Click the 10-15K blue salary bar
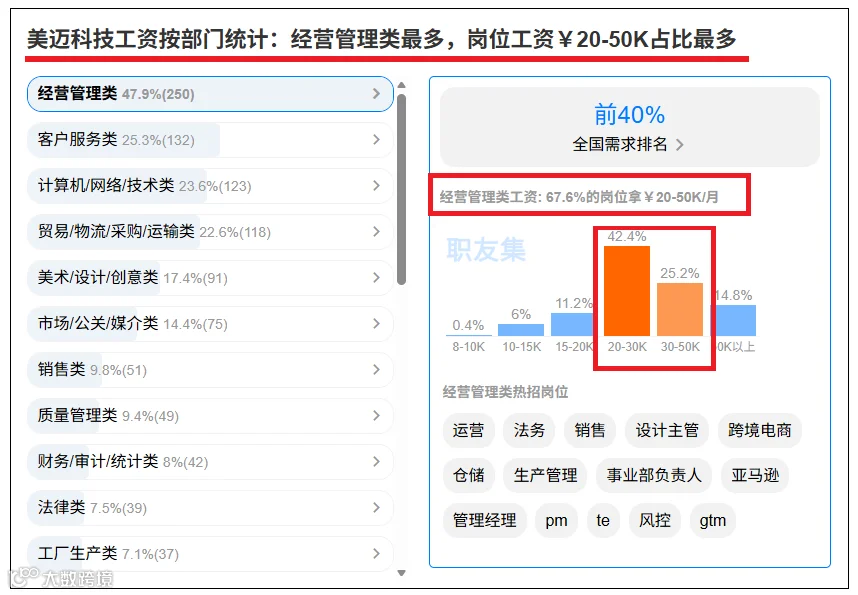 [521, 330]
